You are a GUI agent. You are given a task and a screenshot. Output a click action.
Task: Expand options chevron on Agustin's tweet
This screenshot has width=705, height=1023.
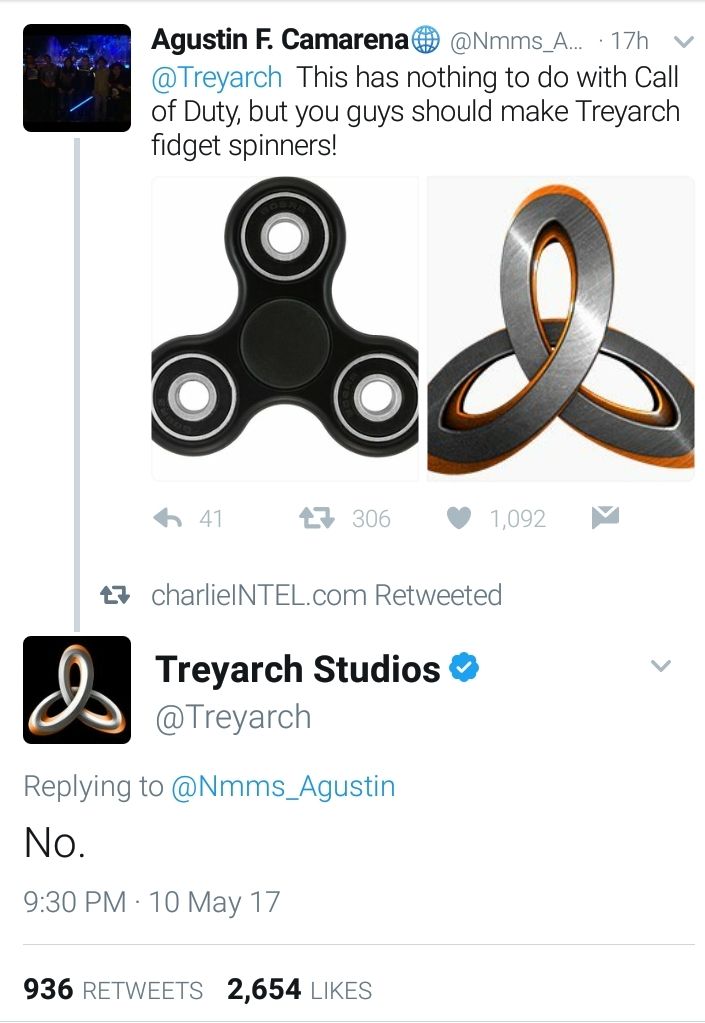point(683,42)
